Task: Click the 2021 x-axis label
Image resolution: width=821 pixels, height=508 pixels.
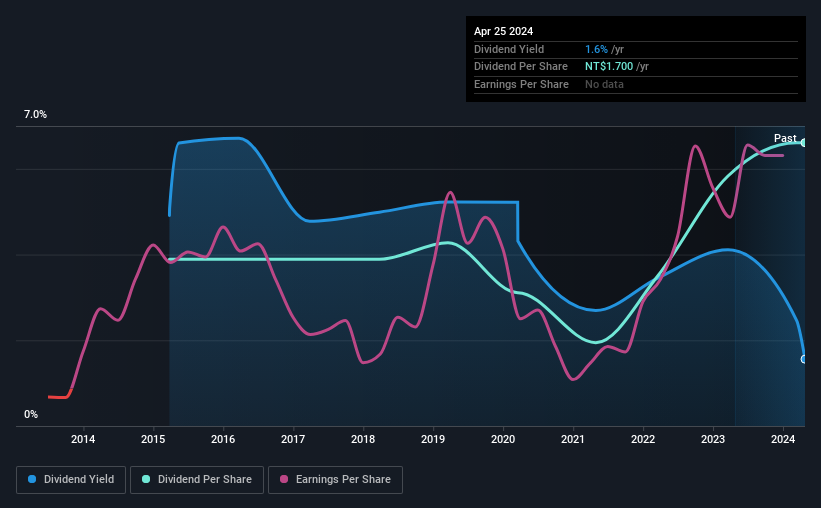Action: coord(573,439)
